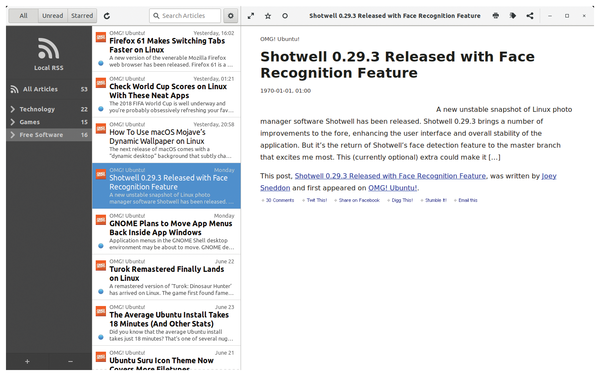Click feed icon beside Turok Remastered article
This screenshot has width=600, height=376.
101,265
